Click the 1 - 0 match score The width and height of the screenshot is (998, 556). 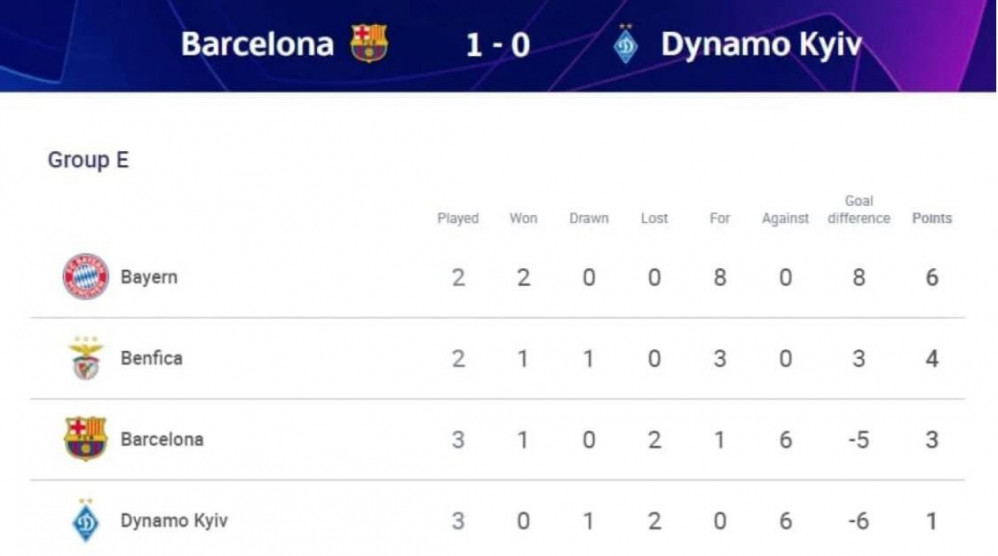(498, 45)
